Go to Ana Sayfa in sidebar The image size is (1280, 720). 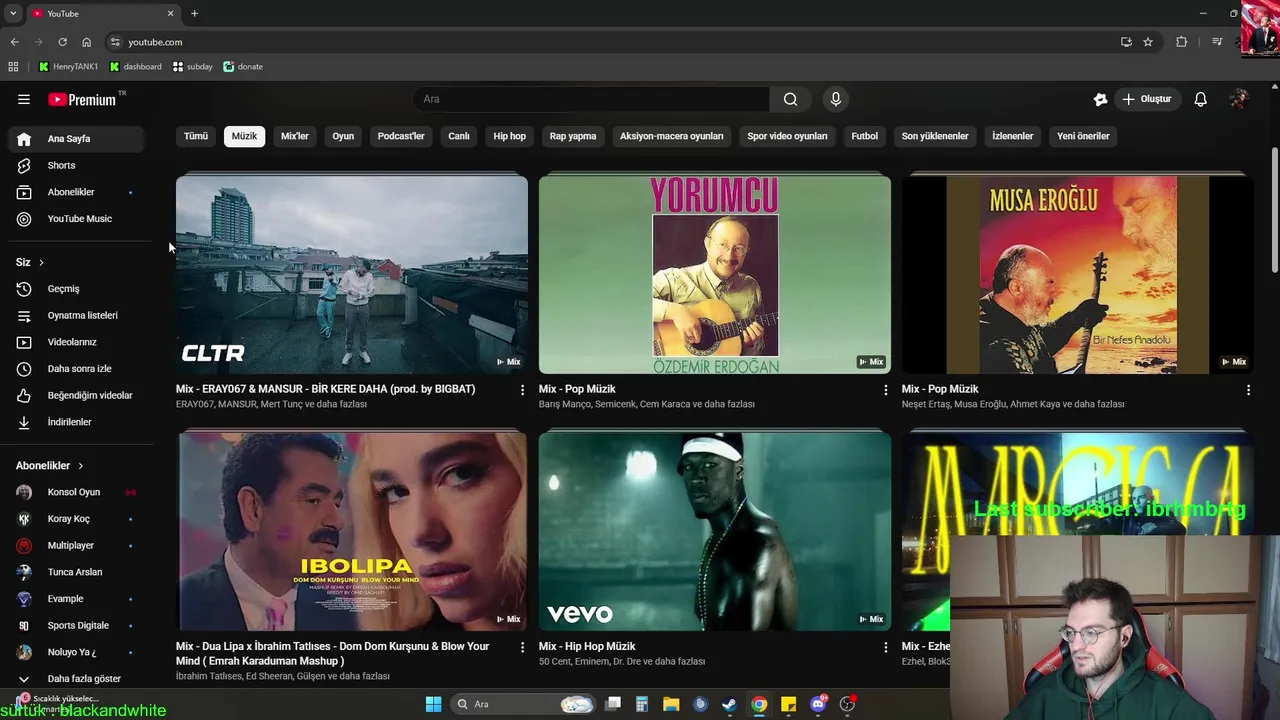pyautogui.click(x=76, y=139)
